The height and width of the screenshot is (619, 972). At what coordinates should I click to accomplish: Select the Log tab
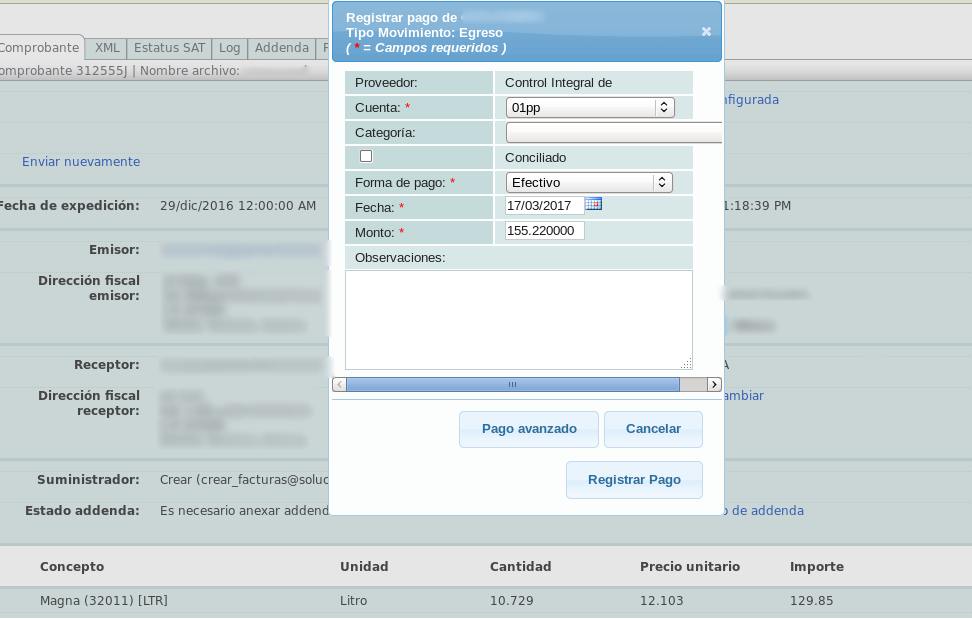(229, 48)
